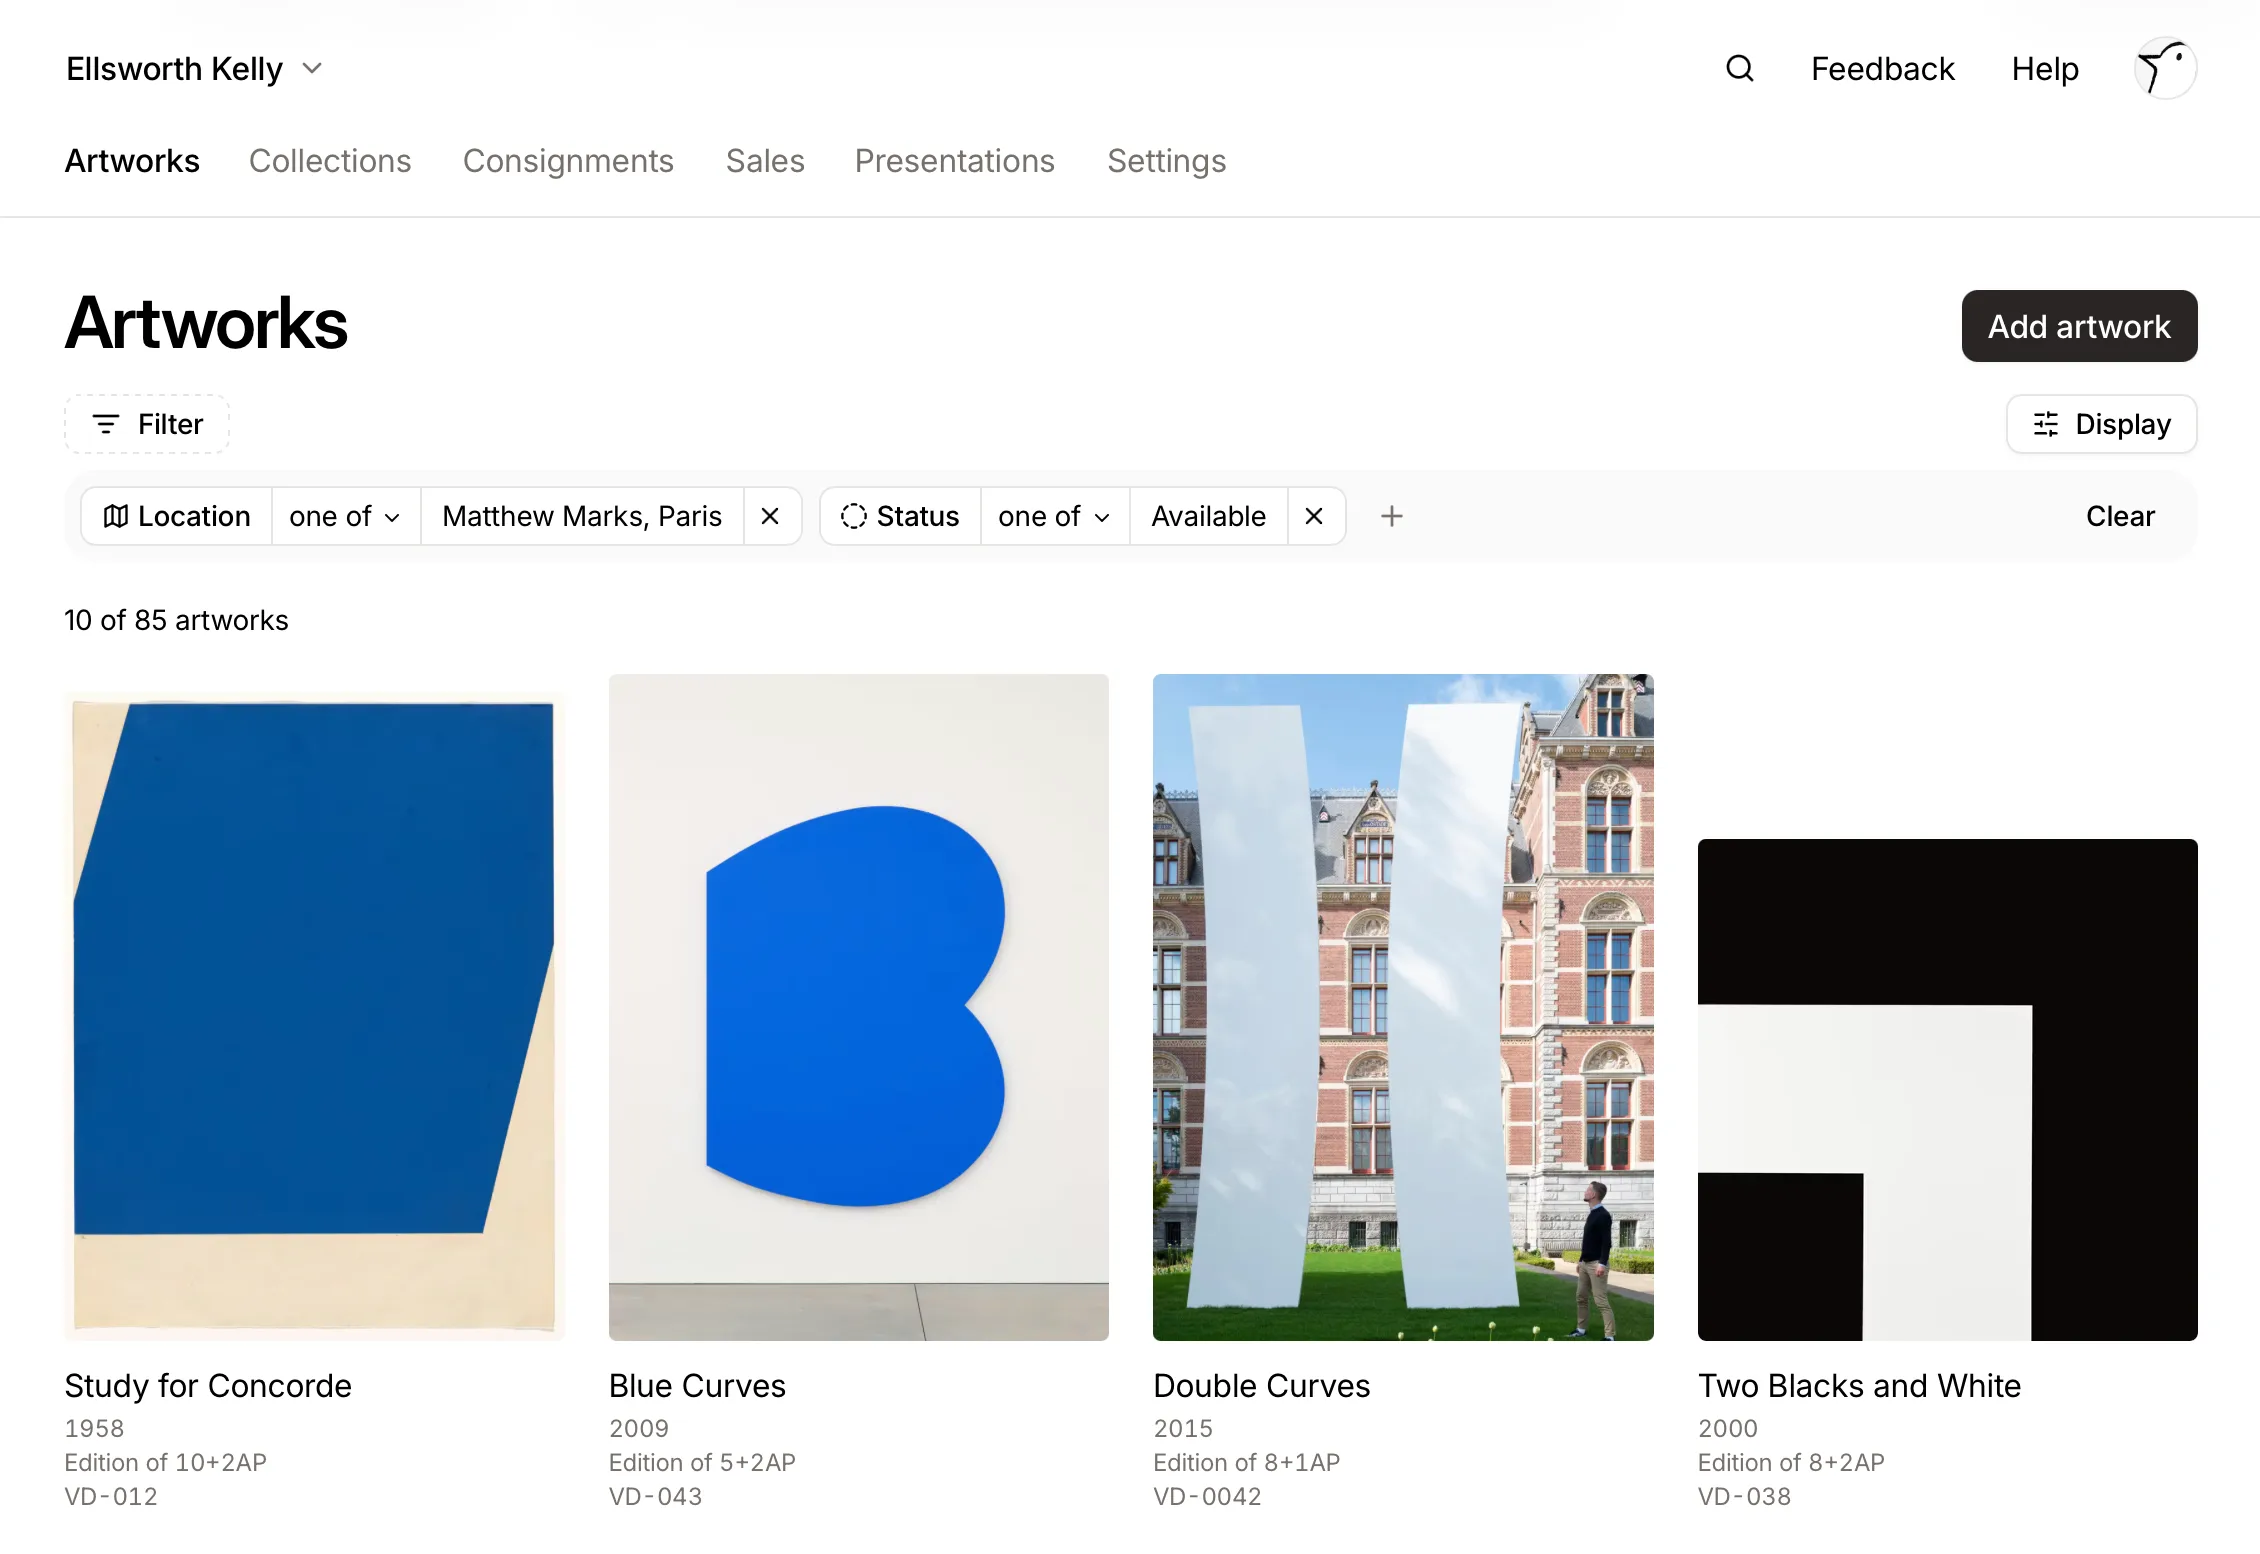This screenshot has width=2260, height=1554.
Task: Open the Feedback link
Action: (x=1882, y=69)
